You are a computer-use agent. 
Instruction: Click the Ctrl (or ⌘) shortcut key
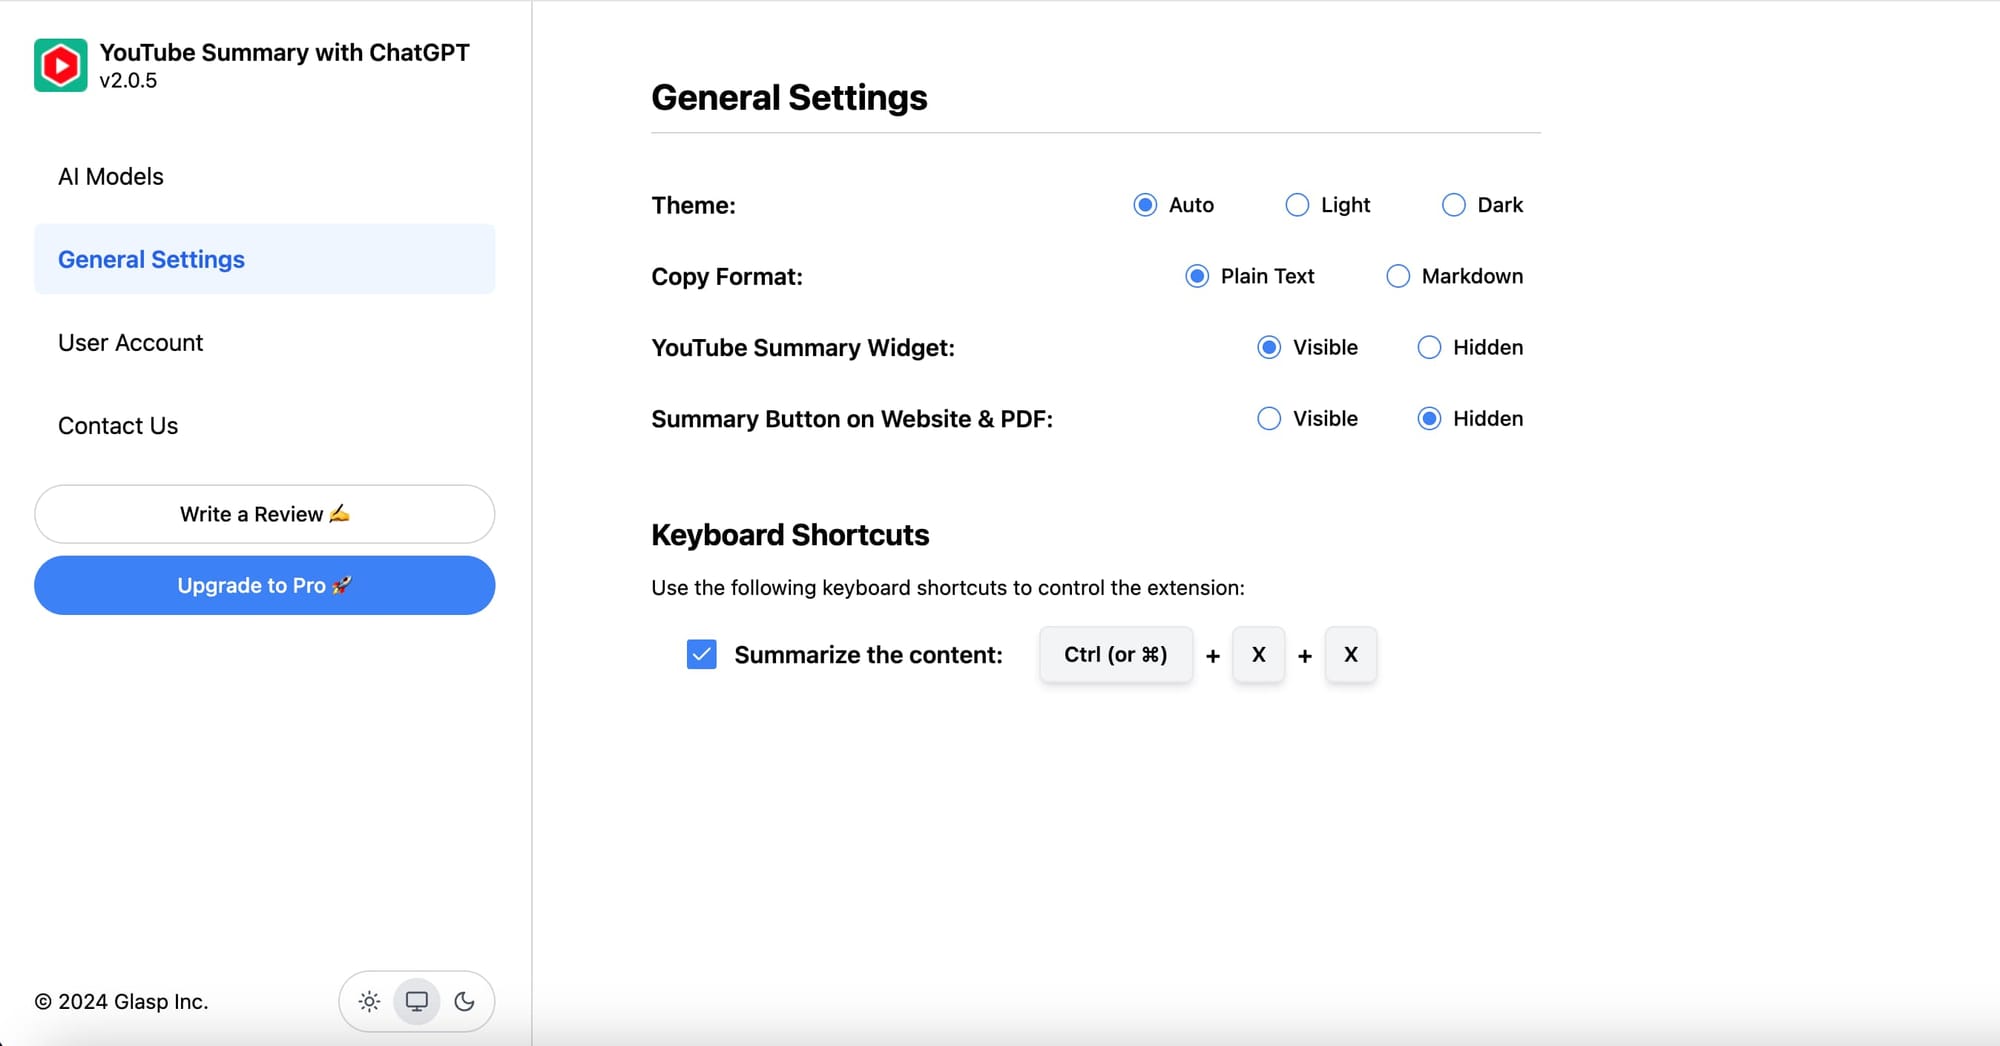coord(1116,655)
